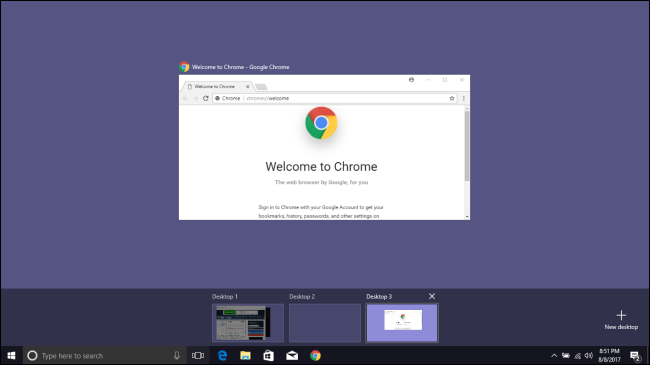Image resolution: width=650 pixels, height=365 pixels.
Task: Open a new tab in Chrome
Action: [261, 87]
